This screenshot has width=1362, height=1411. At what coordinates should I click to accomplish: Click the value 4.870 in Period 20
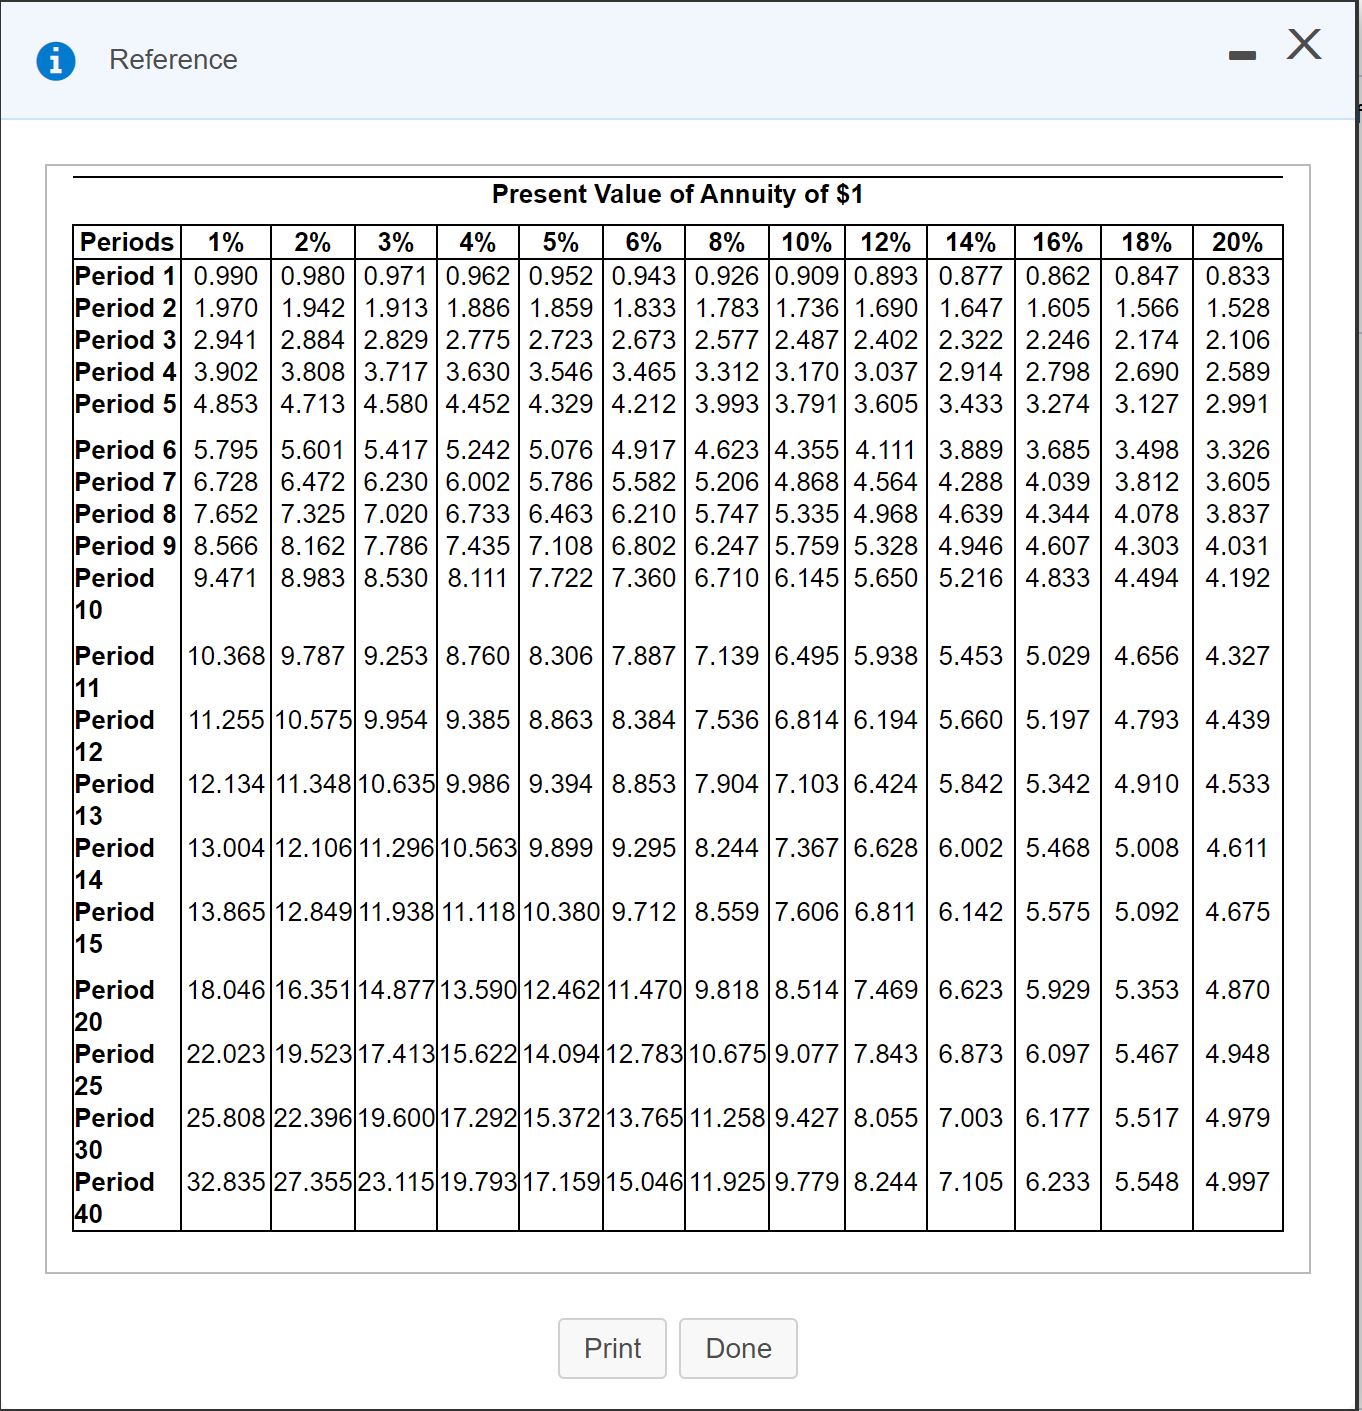[1238, 990]
